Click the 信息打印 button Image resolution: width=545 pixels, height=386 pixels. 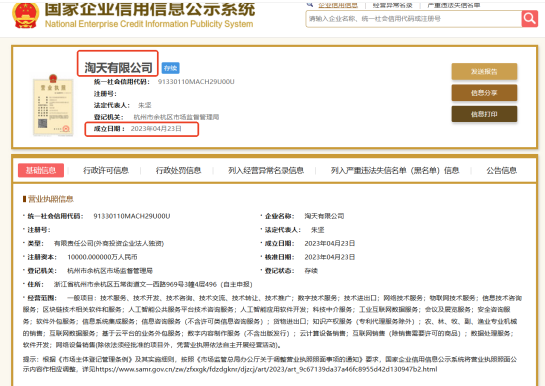pos(484,114)
